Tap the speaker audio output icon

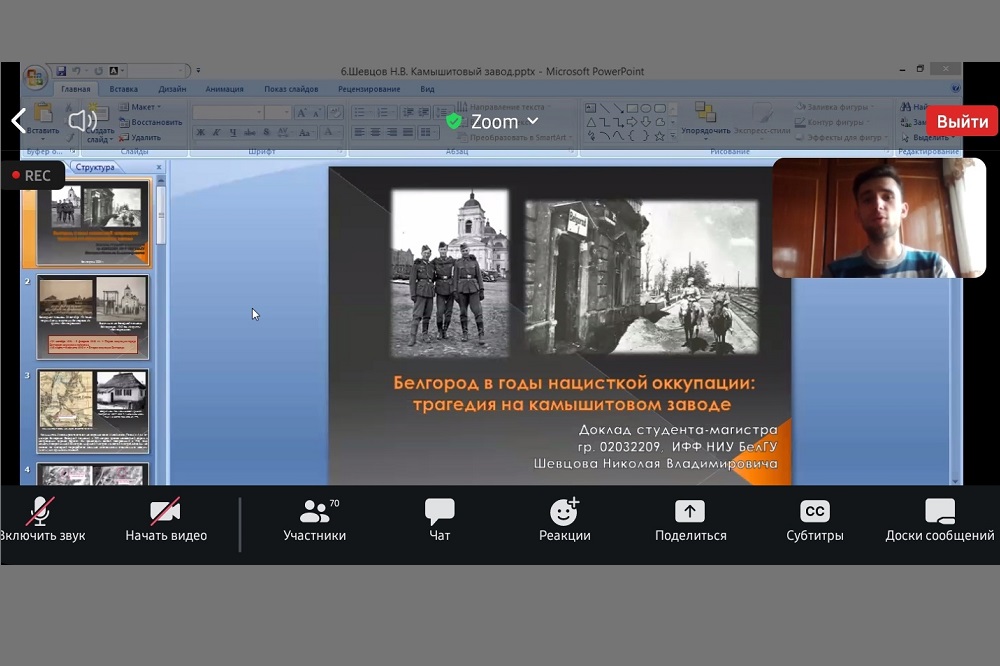(82, 121)
